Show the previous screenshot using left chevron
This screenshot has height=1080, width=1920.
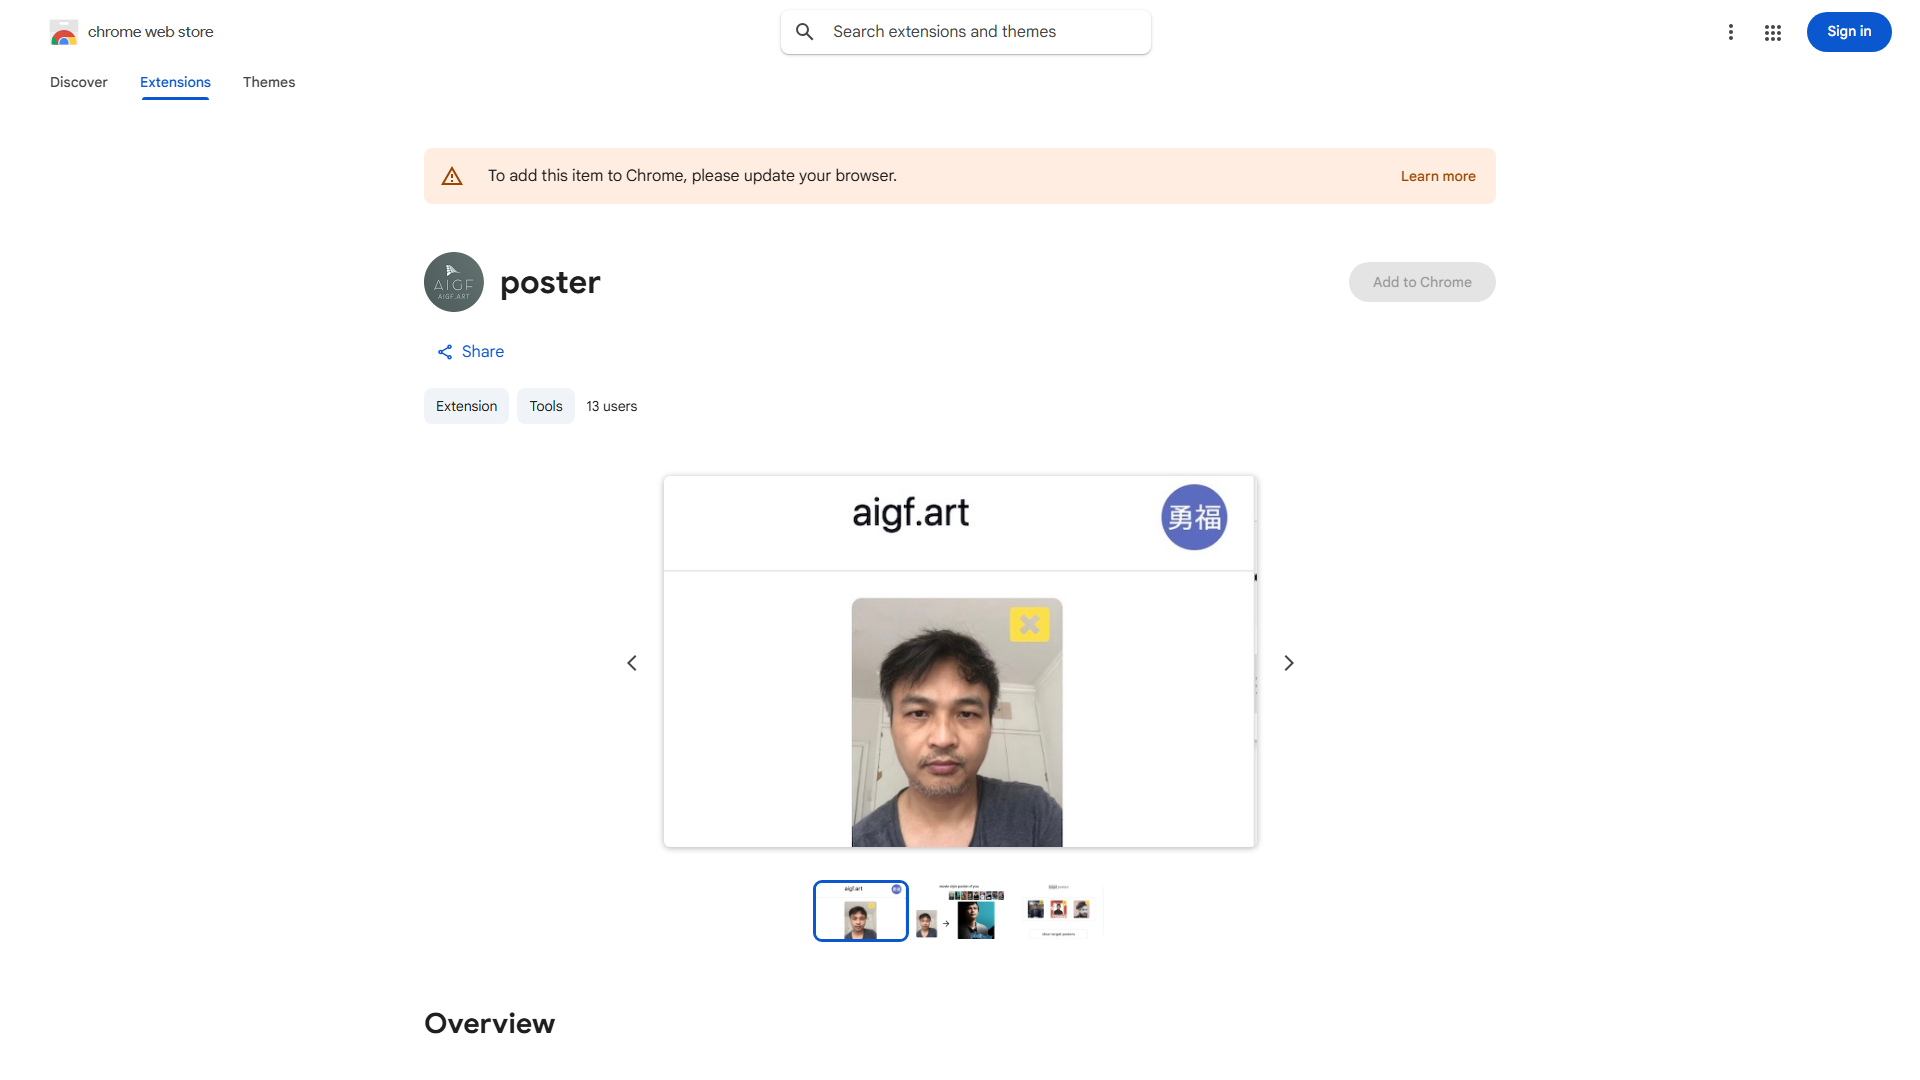click(631, 662)
